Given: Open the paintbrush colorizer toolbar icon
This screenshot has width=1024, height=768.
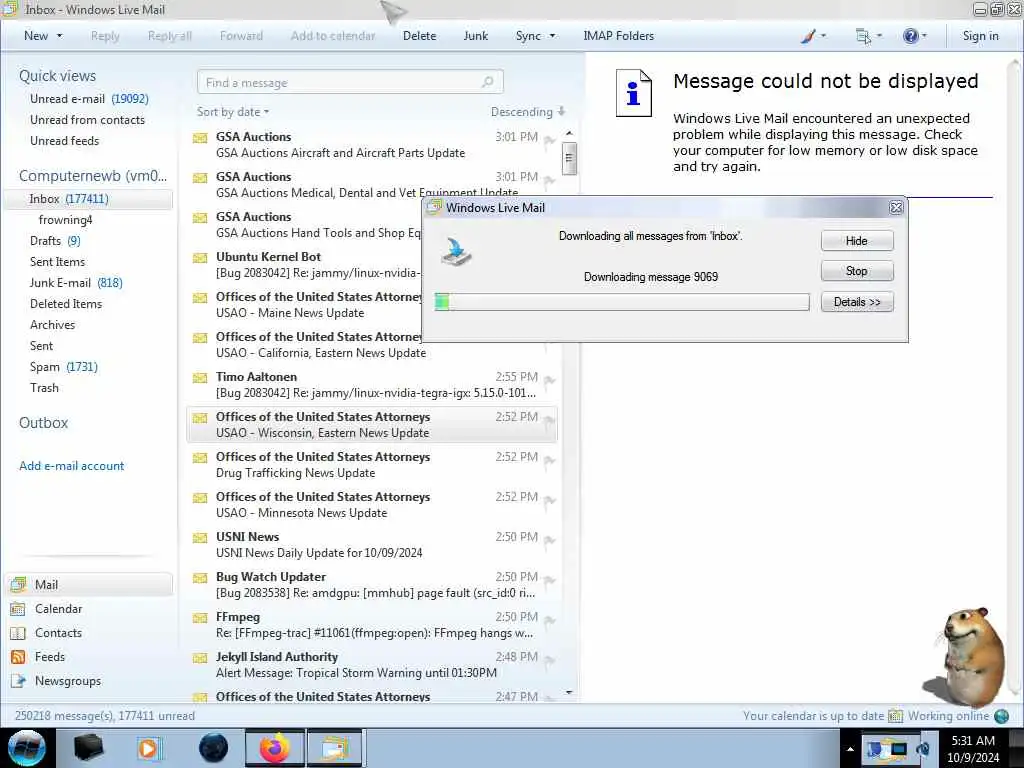Looking at the screenshot, I should coord(808,36).
